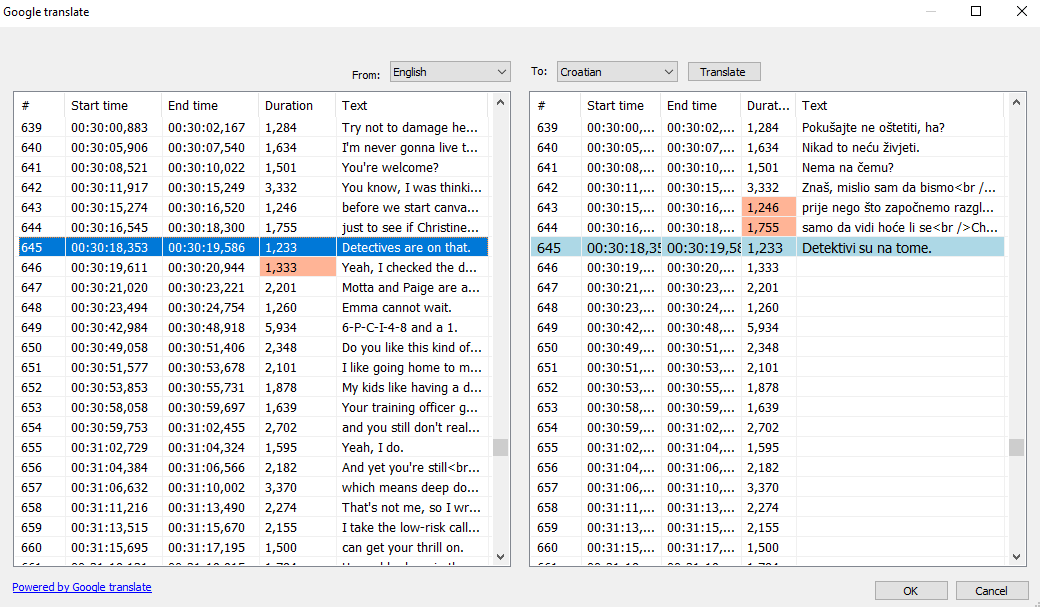Select subtitle line 639 in left list
This screenshot has height=607, width=1040.
200,126
